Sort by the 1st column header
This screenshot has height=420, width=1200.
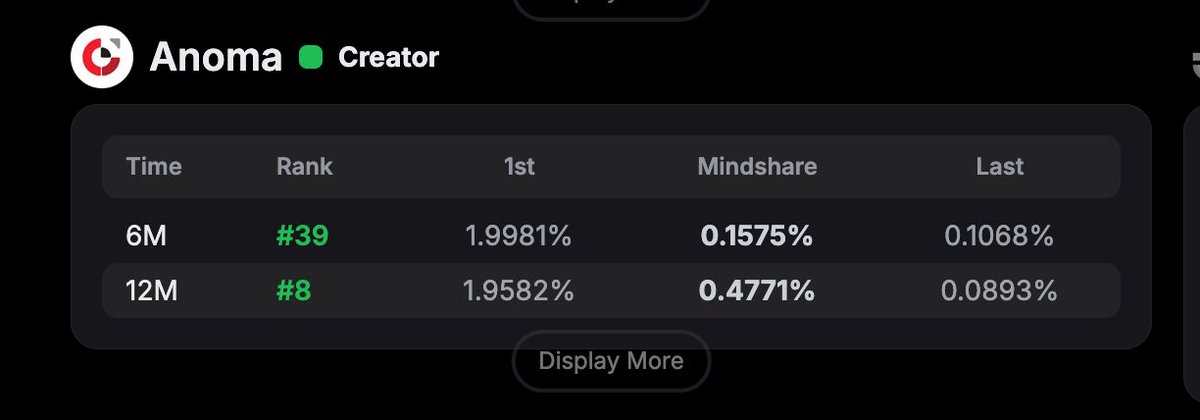519,167
